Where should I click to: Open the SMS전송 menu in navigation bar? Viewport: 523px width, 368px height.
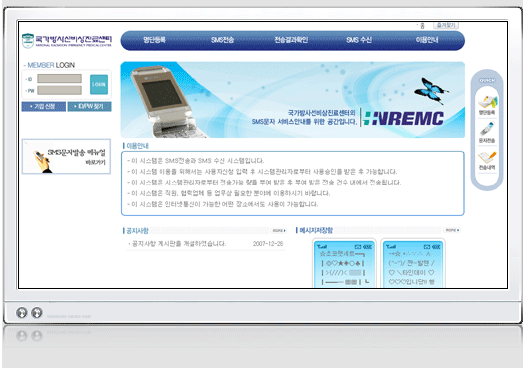(222, 40)
